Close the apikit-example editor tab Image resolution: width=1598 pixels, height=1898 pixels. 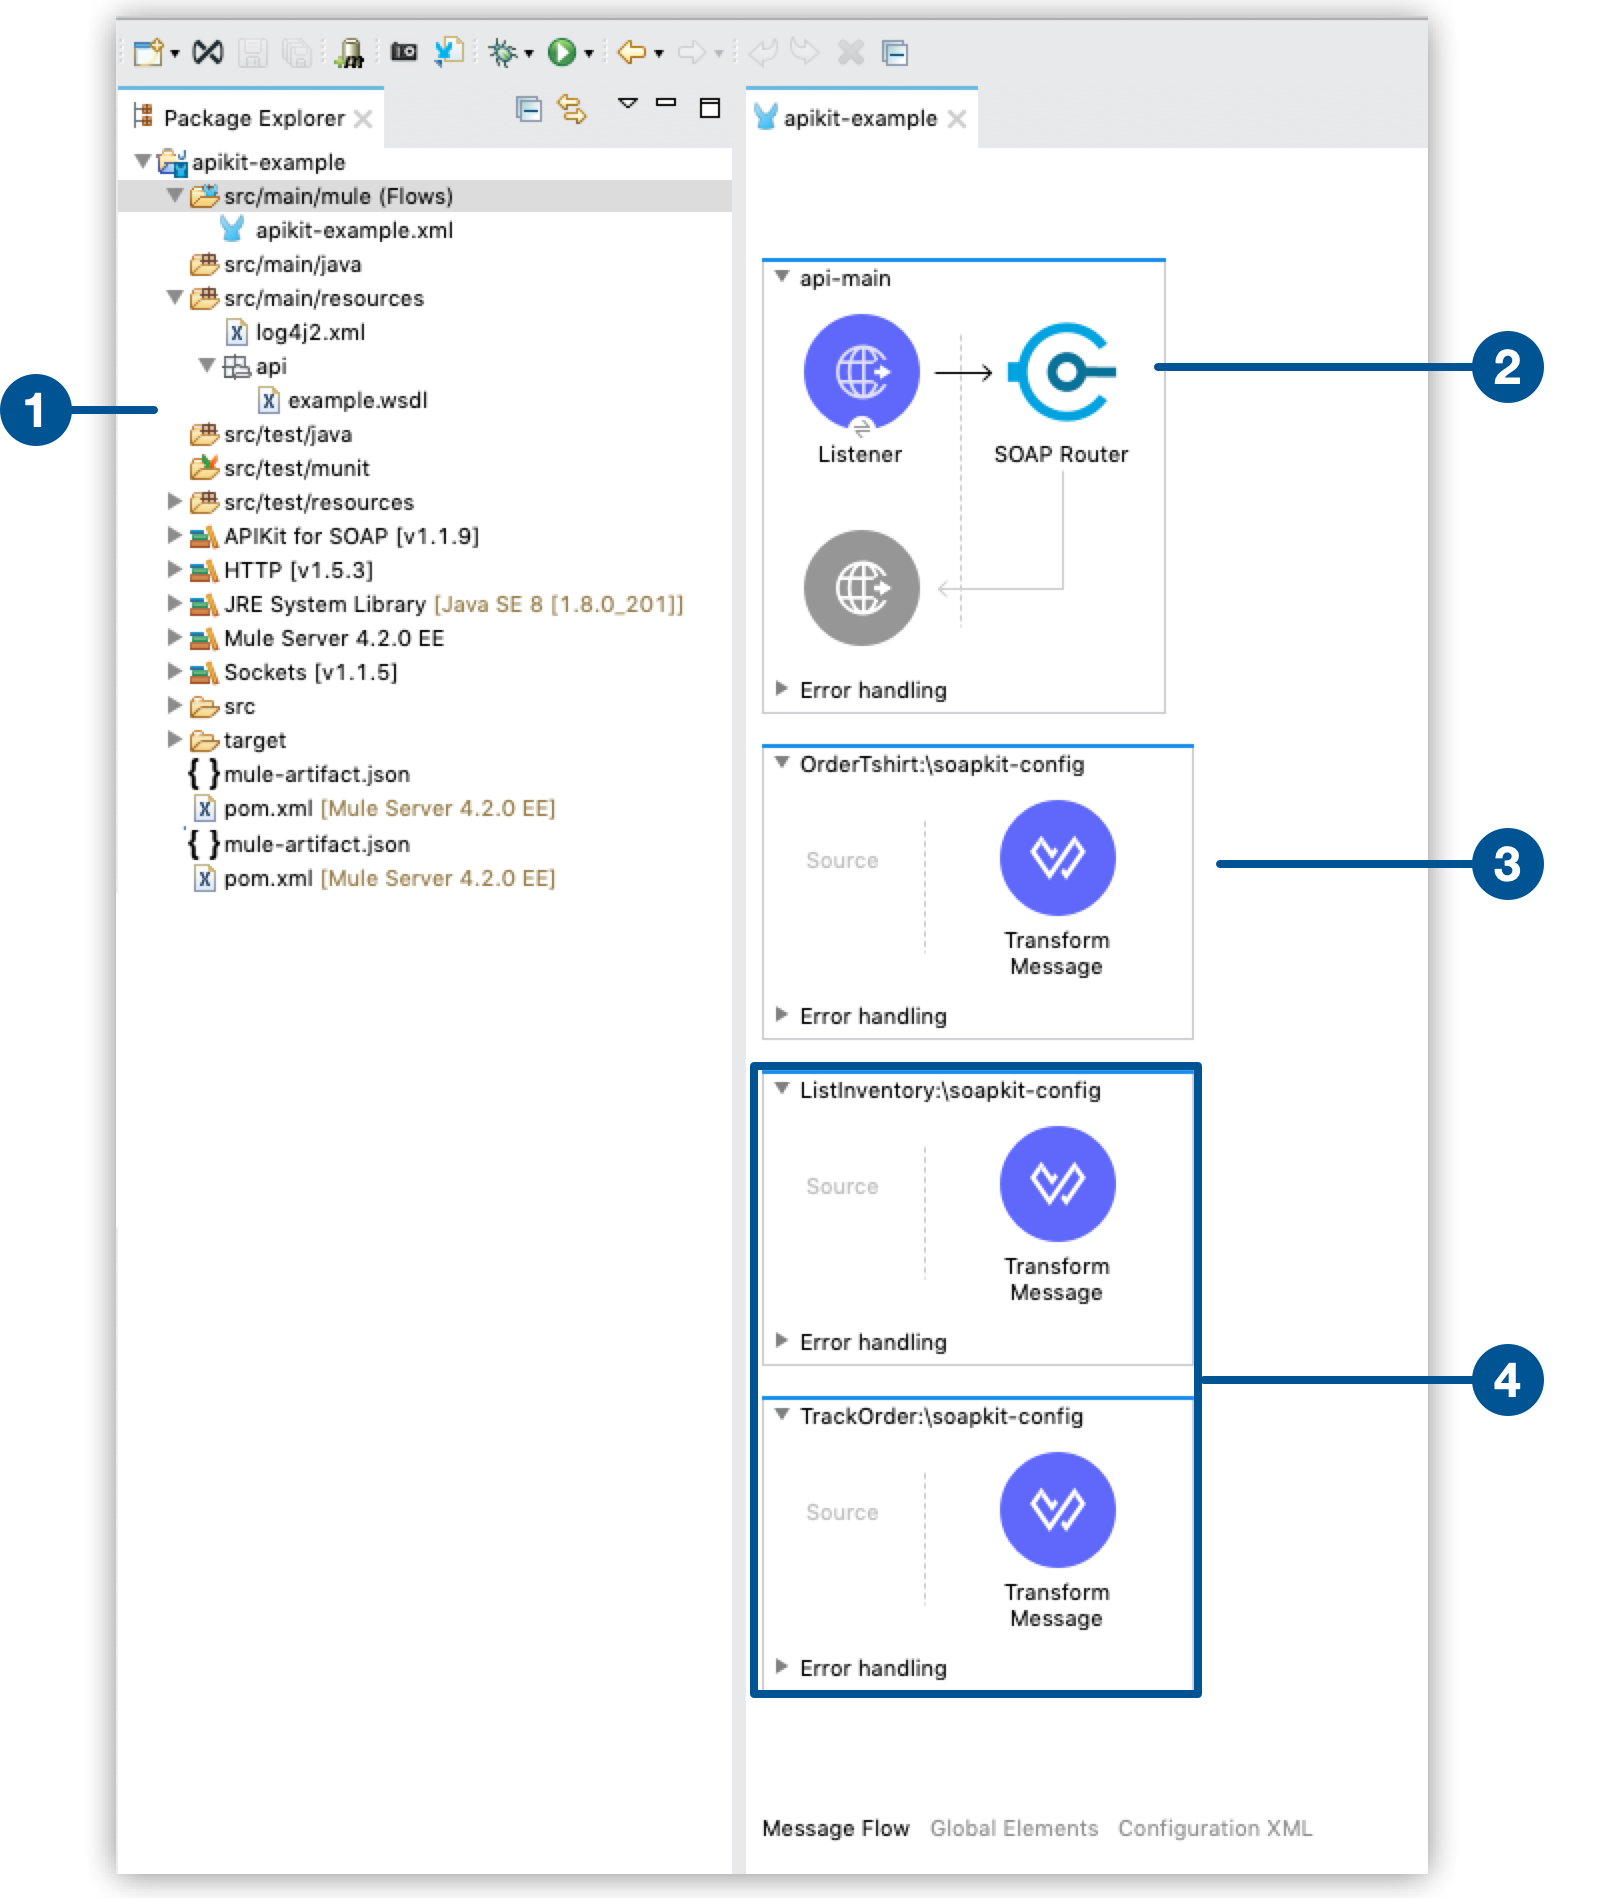(957, 120)
